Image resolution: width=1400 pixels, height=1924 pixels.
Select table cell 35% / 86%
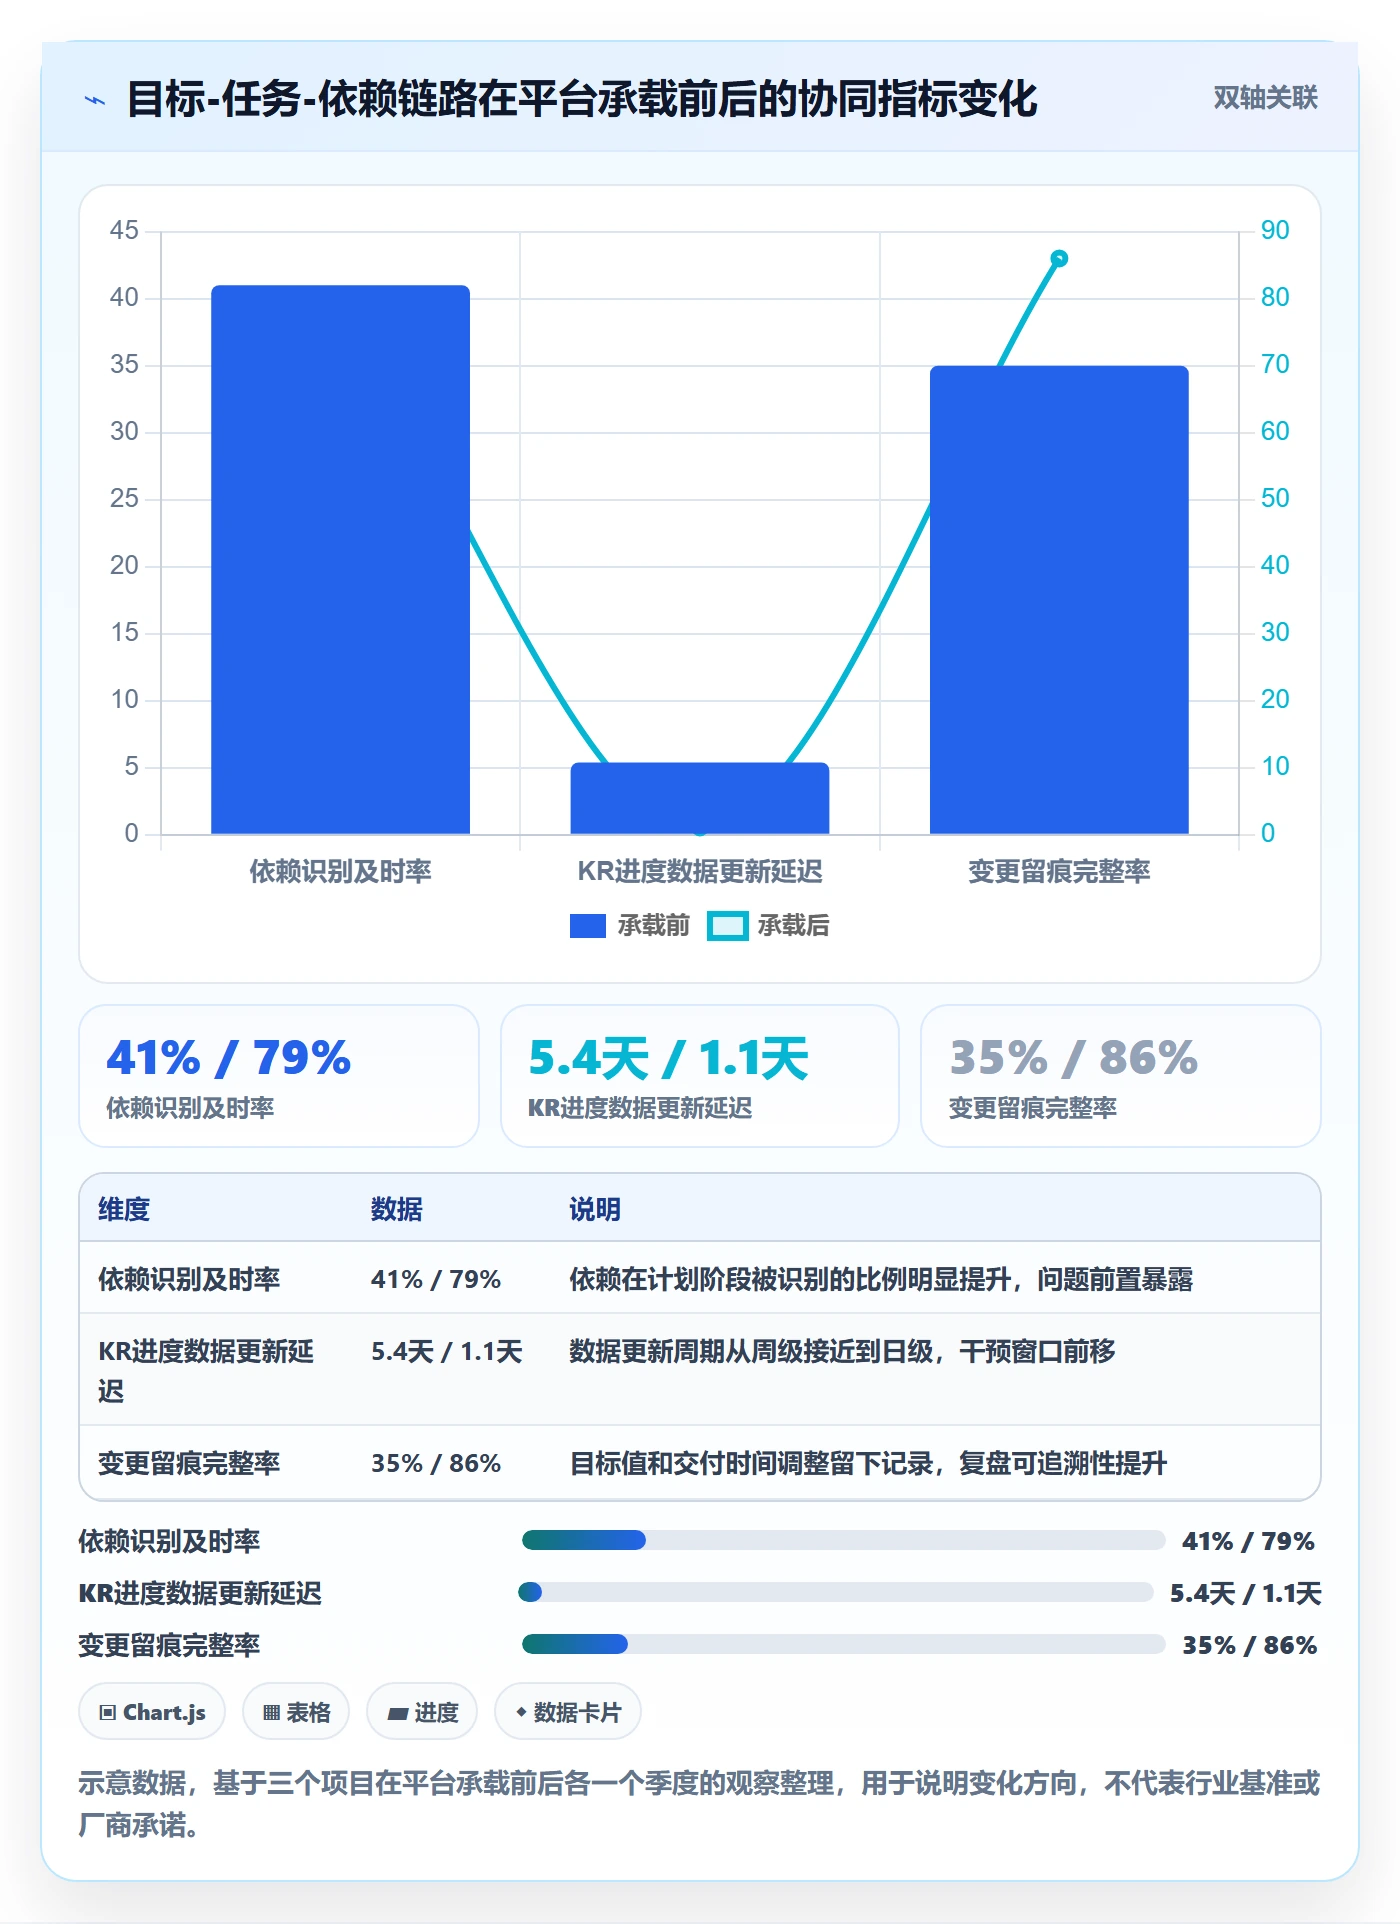[436, 1463]
